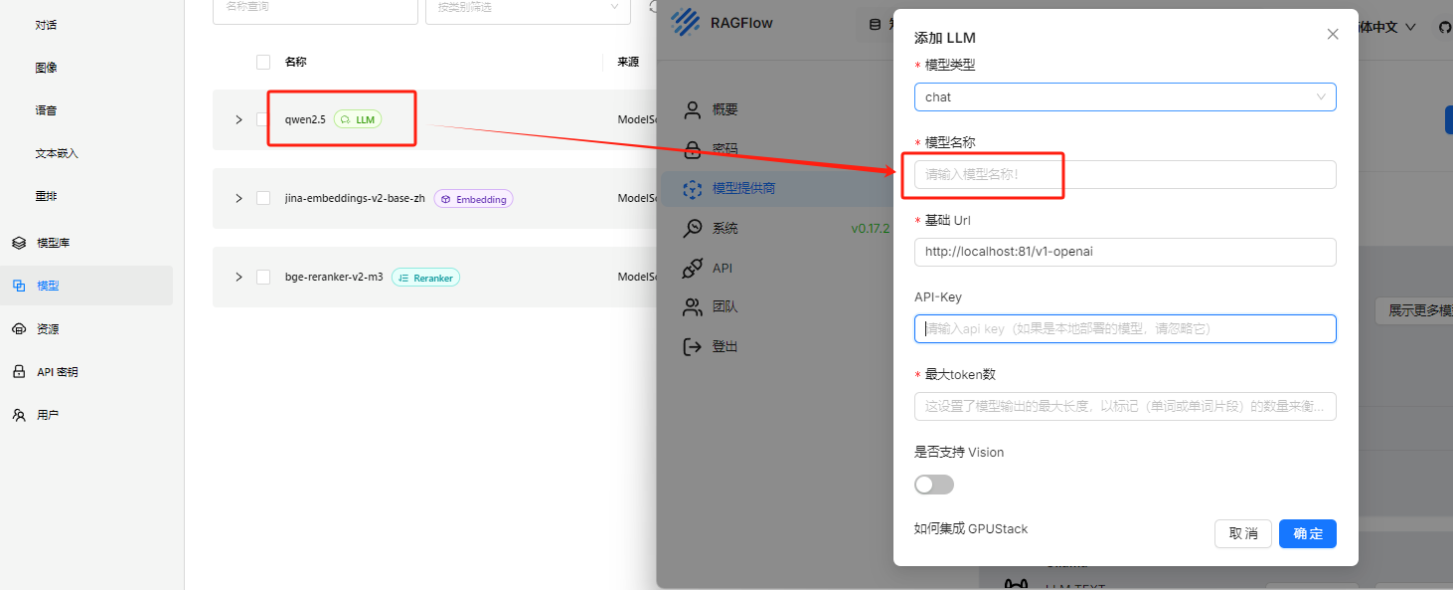The height and width of the screenshot is (590, 1453).
Task: Click the 基础 Url input field
Action: pyautogui.click(x=1125, y=252)
